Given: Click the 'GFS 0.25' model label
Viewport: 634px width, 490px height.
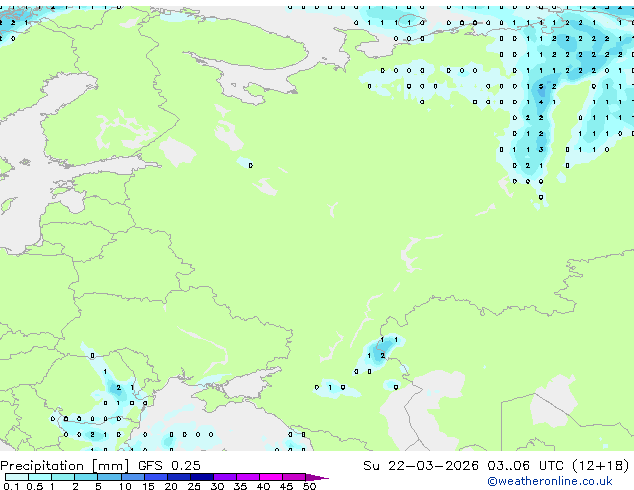Looking at the screenshot, I should pyautogui.click(x=169, y=466).
